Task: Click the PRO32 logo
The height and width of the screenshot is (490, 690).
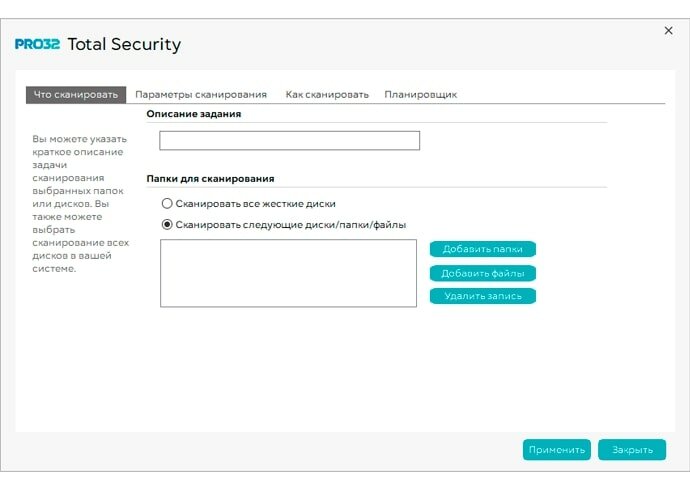Action: (x=38, y=45)
